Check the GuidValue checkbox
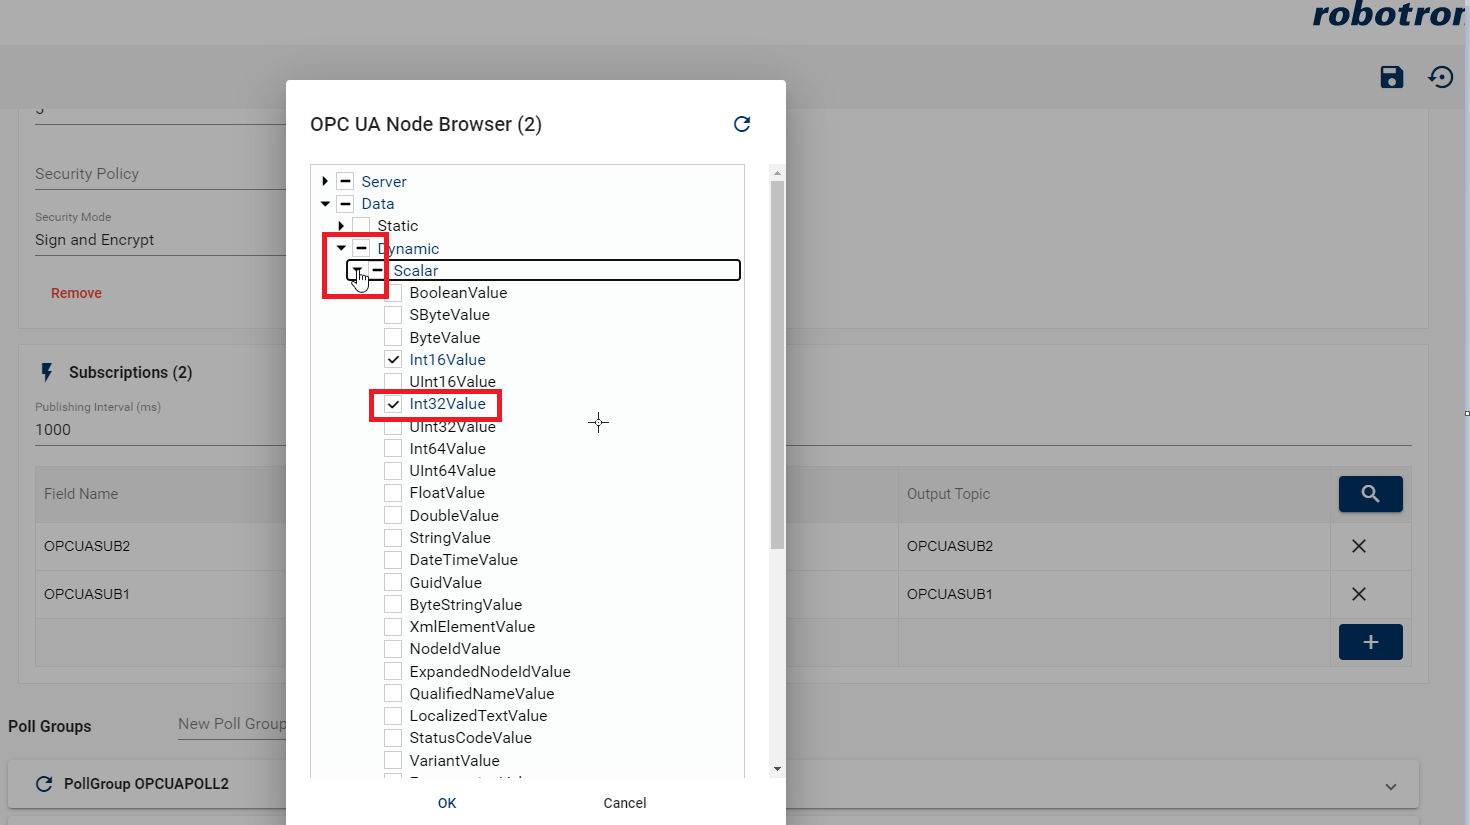 click(x=393, y=582)
